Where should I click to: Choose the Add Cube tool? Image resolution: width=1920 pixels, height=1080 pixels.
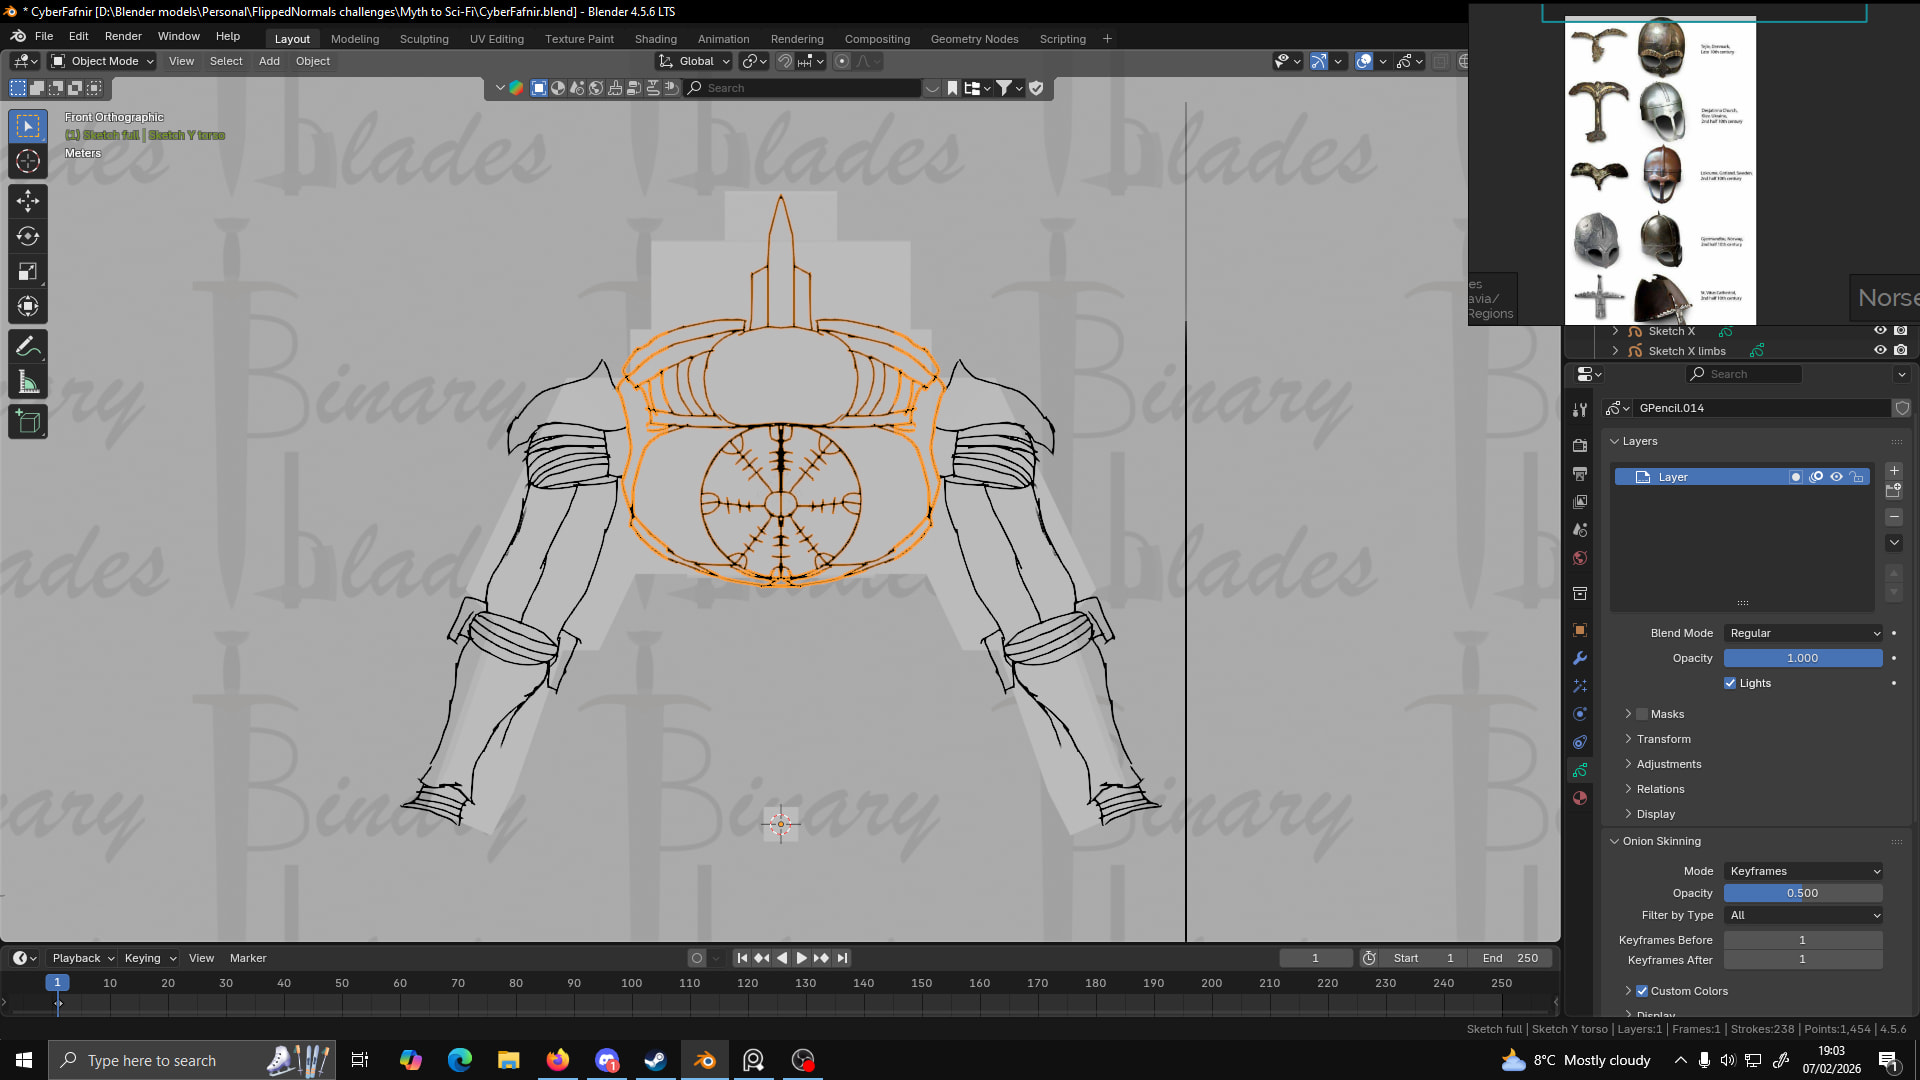28,422
